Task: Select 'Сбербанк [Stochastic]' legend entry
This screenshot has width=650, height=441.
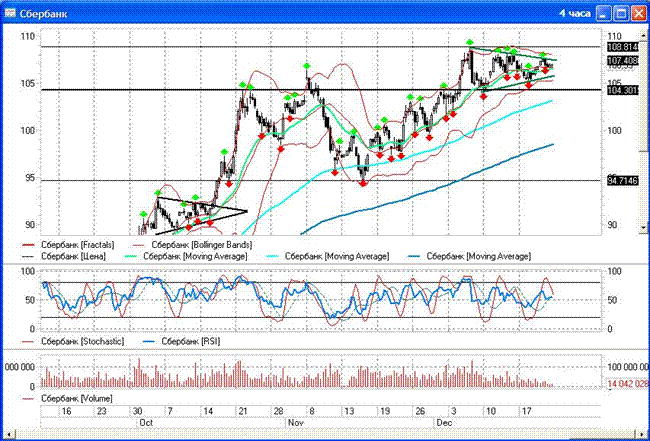Action: point(72,341)
